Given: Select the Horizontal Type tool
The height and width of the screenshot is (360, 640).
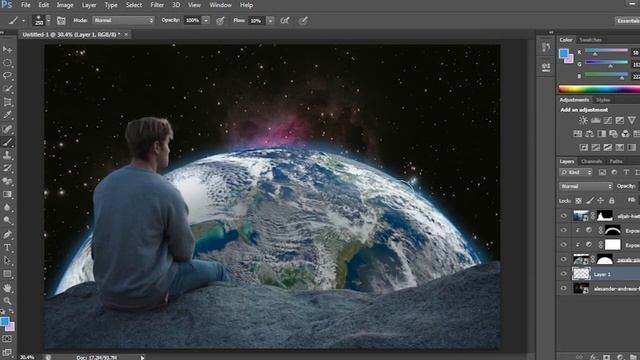Looking at the screenshot, I should tap(7, 247).
